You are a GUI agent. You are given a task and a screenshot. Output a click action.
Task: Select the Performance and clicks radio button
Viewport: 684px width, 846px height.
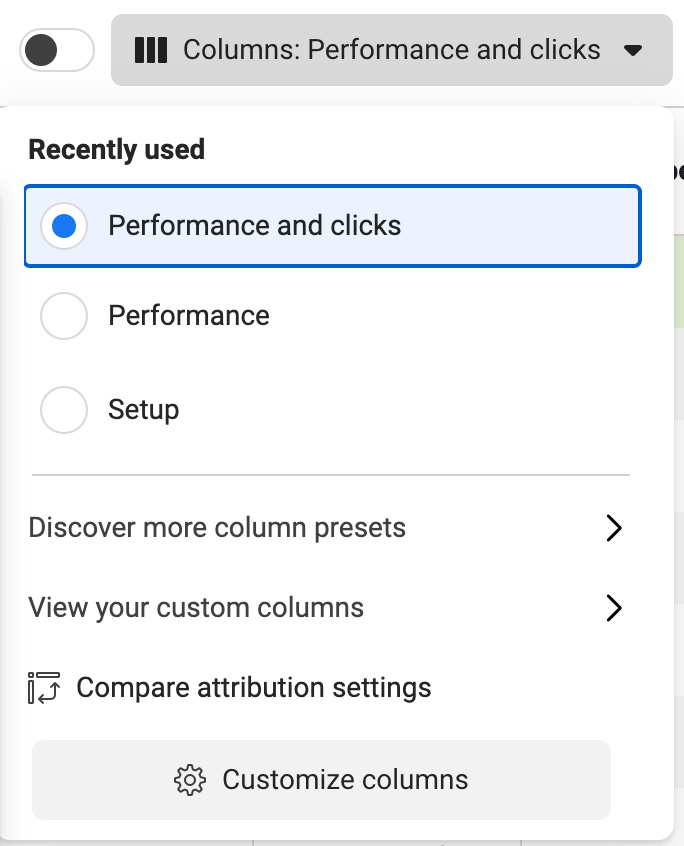pos(64,226)
